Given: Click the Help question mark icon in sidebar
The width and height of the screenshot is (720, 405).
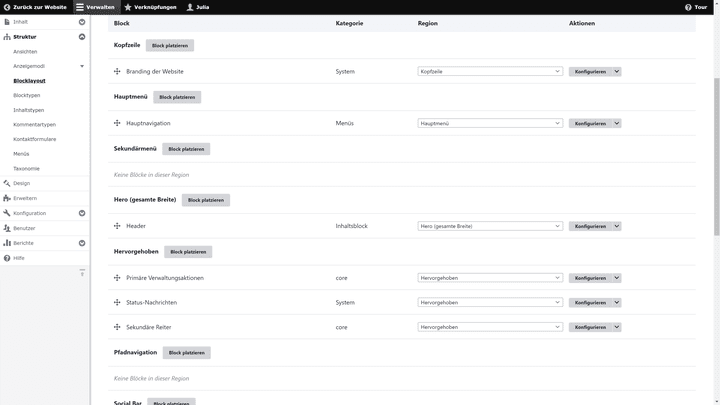Looking at the screenshot, I should pos(7,258).
